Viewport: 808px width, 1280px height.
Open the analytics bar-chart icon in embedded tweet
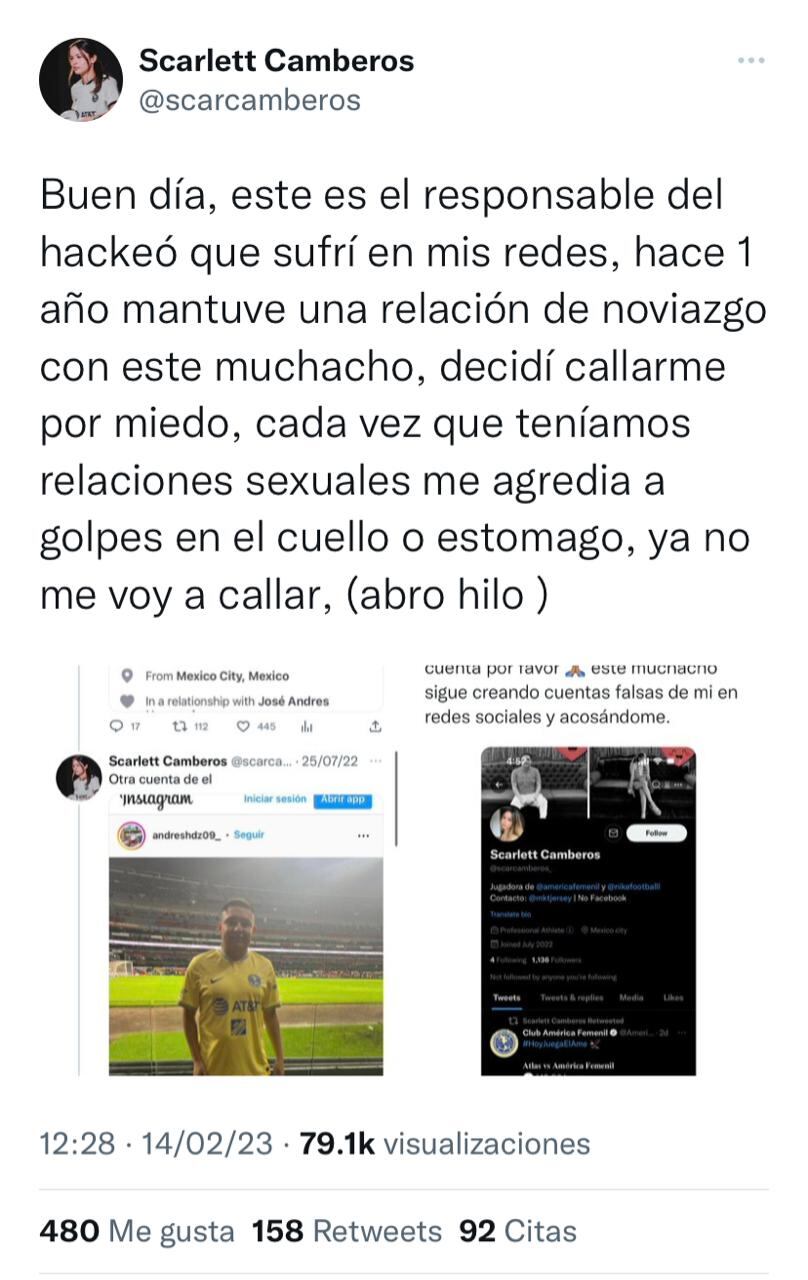[x=307, y=727]
